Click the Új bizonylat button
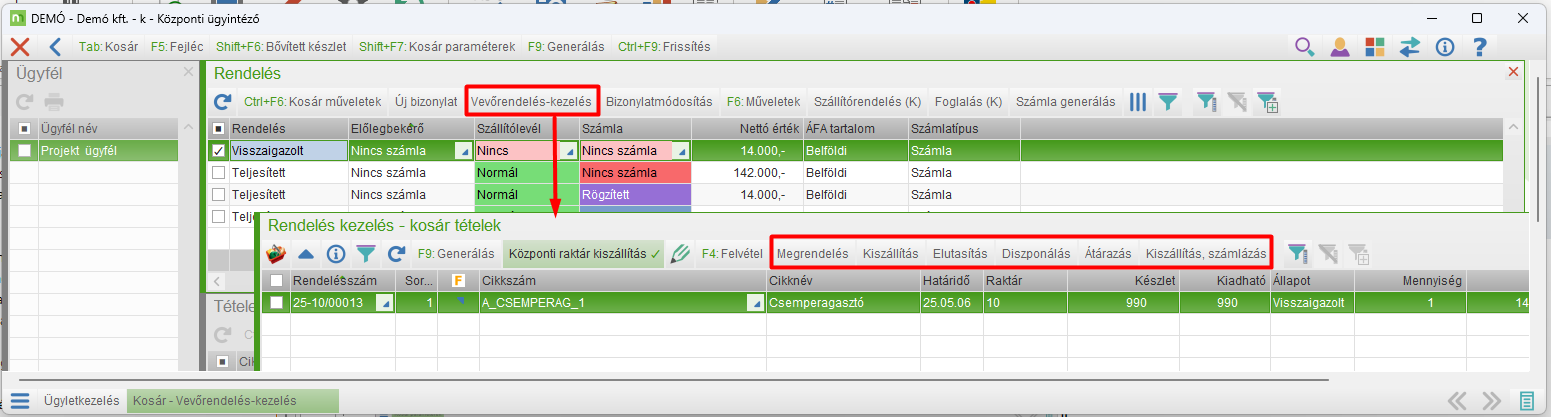This screenshot has height=417, width=1551. pyautogui.click(x=426, y=101)
